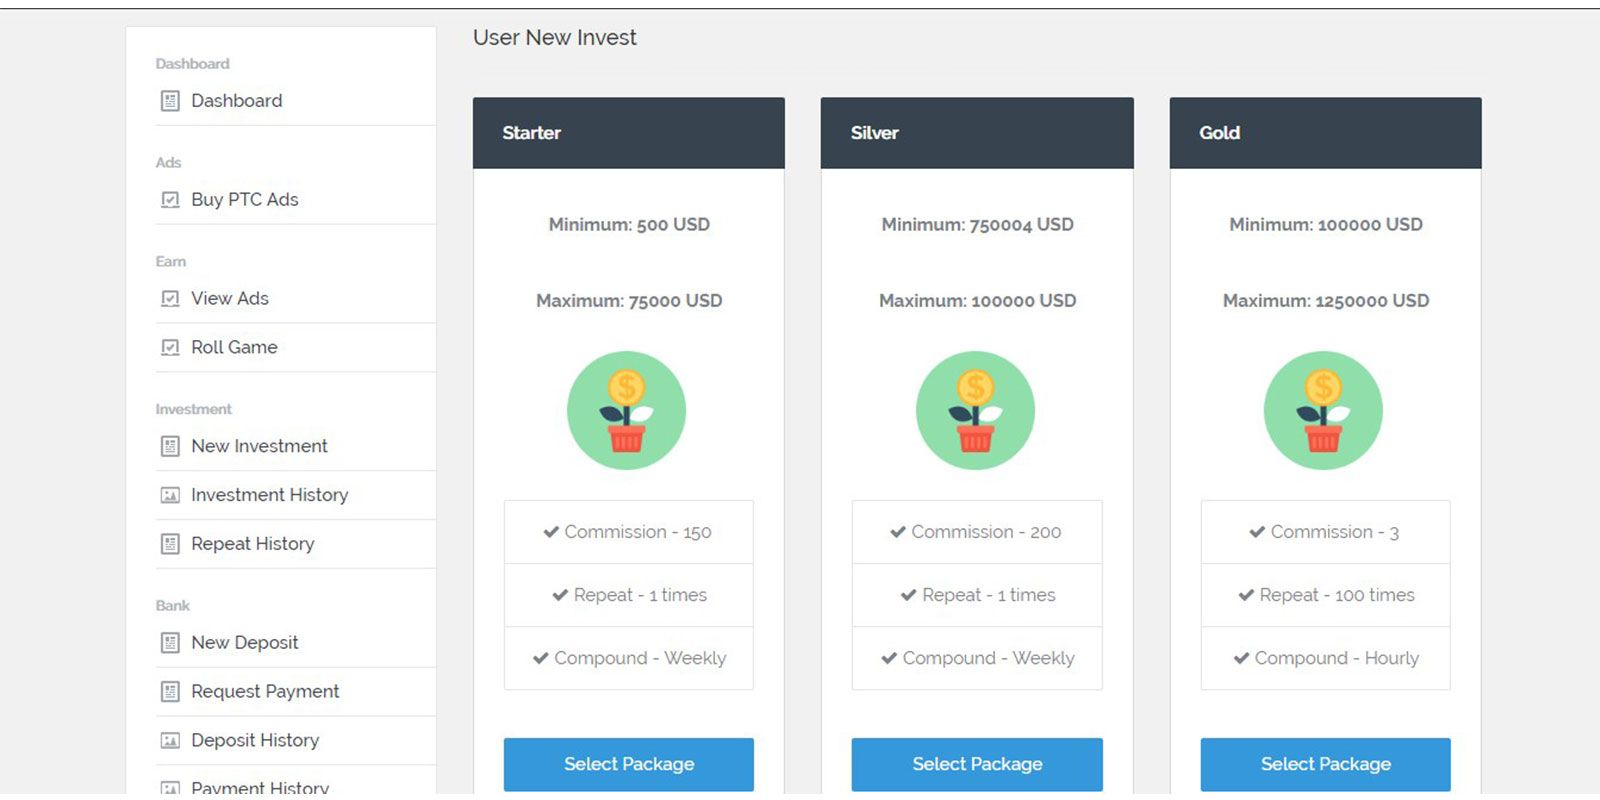Image resolution: width=1600 pixels, height=800 pixels.
Task: Click "Maximum: 75000 USD" text
Action: pyautogui.click(x=629, y=301)
